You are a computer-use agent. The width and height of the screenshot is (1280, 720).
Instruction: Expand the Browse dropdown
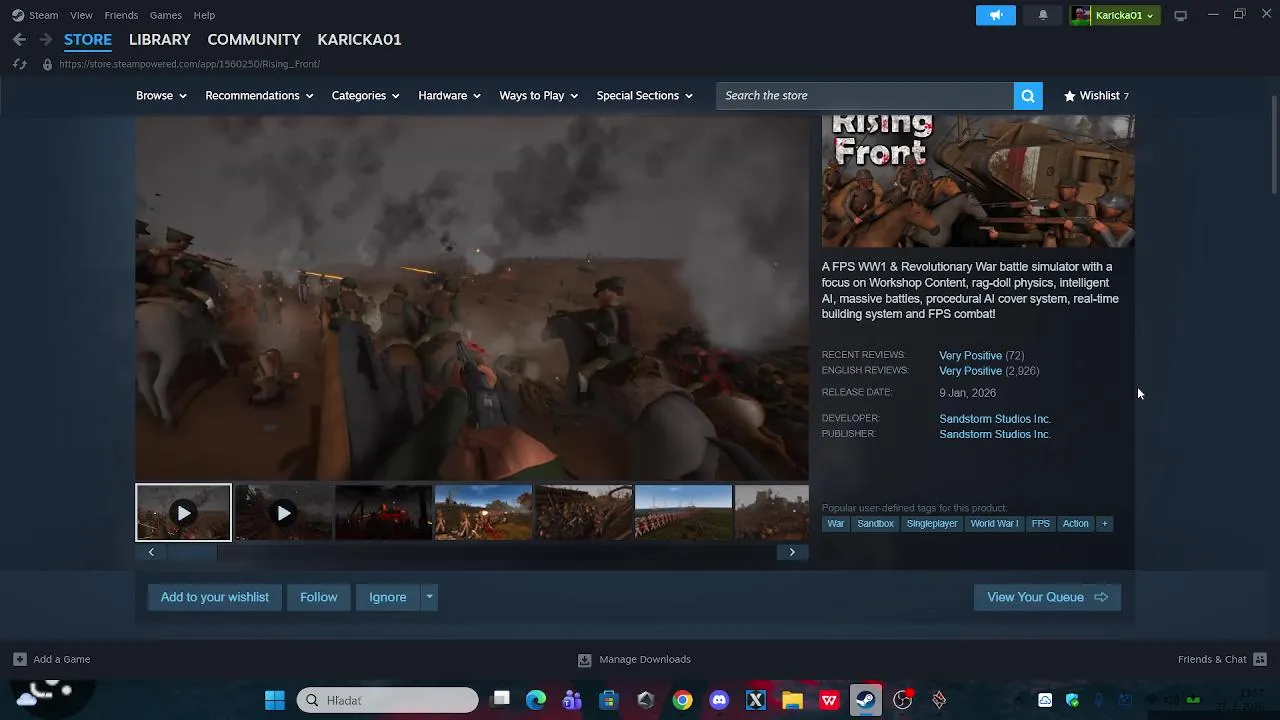[x=161, y=96]
